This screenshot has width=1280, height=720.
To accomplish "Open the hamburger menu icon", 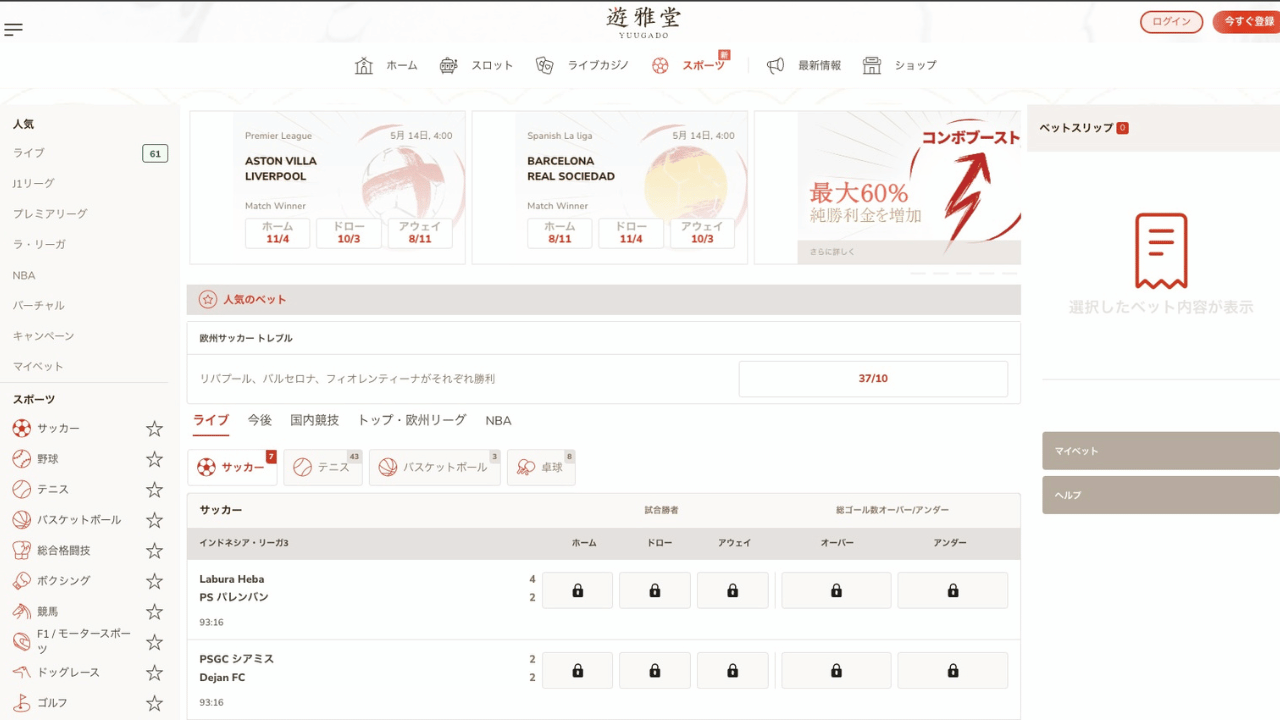I will click(x=13, y=29).
